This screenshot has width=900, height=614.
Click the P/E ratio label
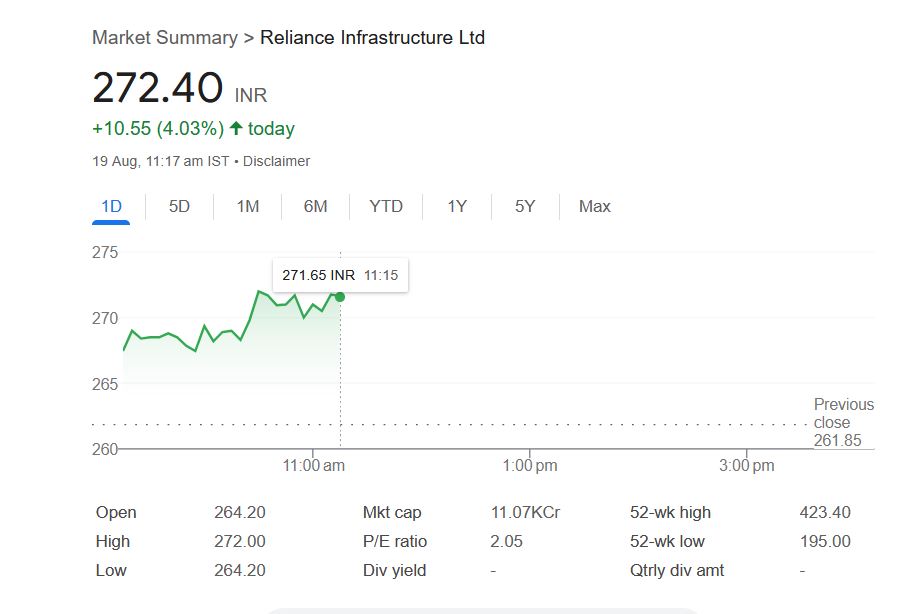pyautogui.click(x=395, y=541)
